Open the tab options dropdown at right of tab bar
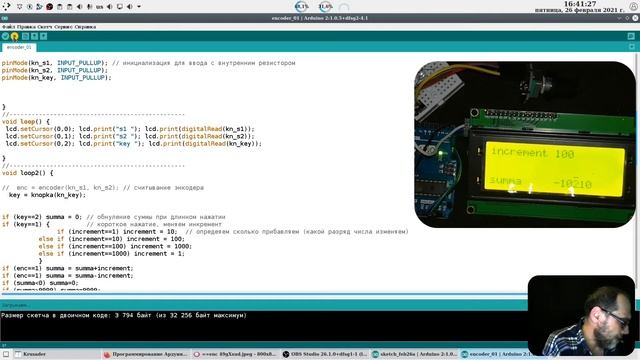640x360 pixels. pyautogui.click(x=632, y=47)
